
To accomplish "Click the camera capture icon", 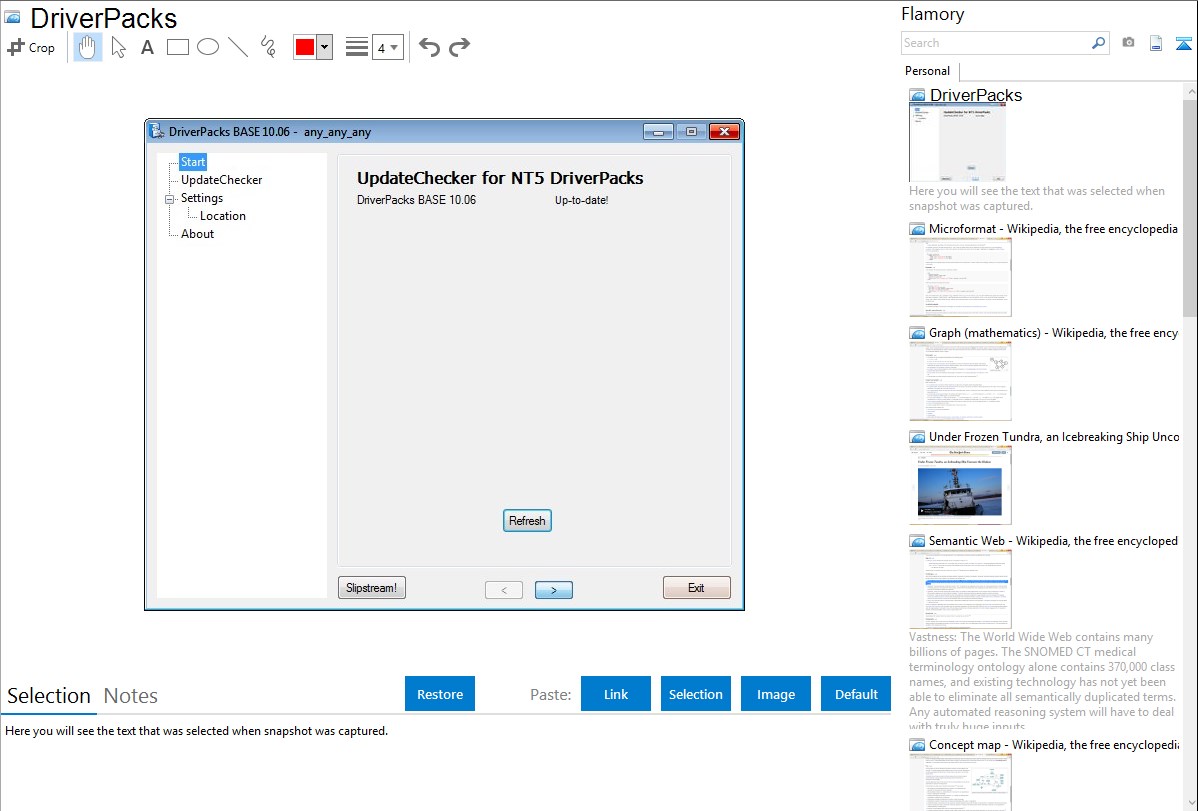I will (1128, 43).
